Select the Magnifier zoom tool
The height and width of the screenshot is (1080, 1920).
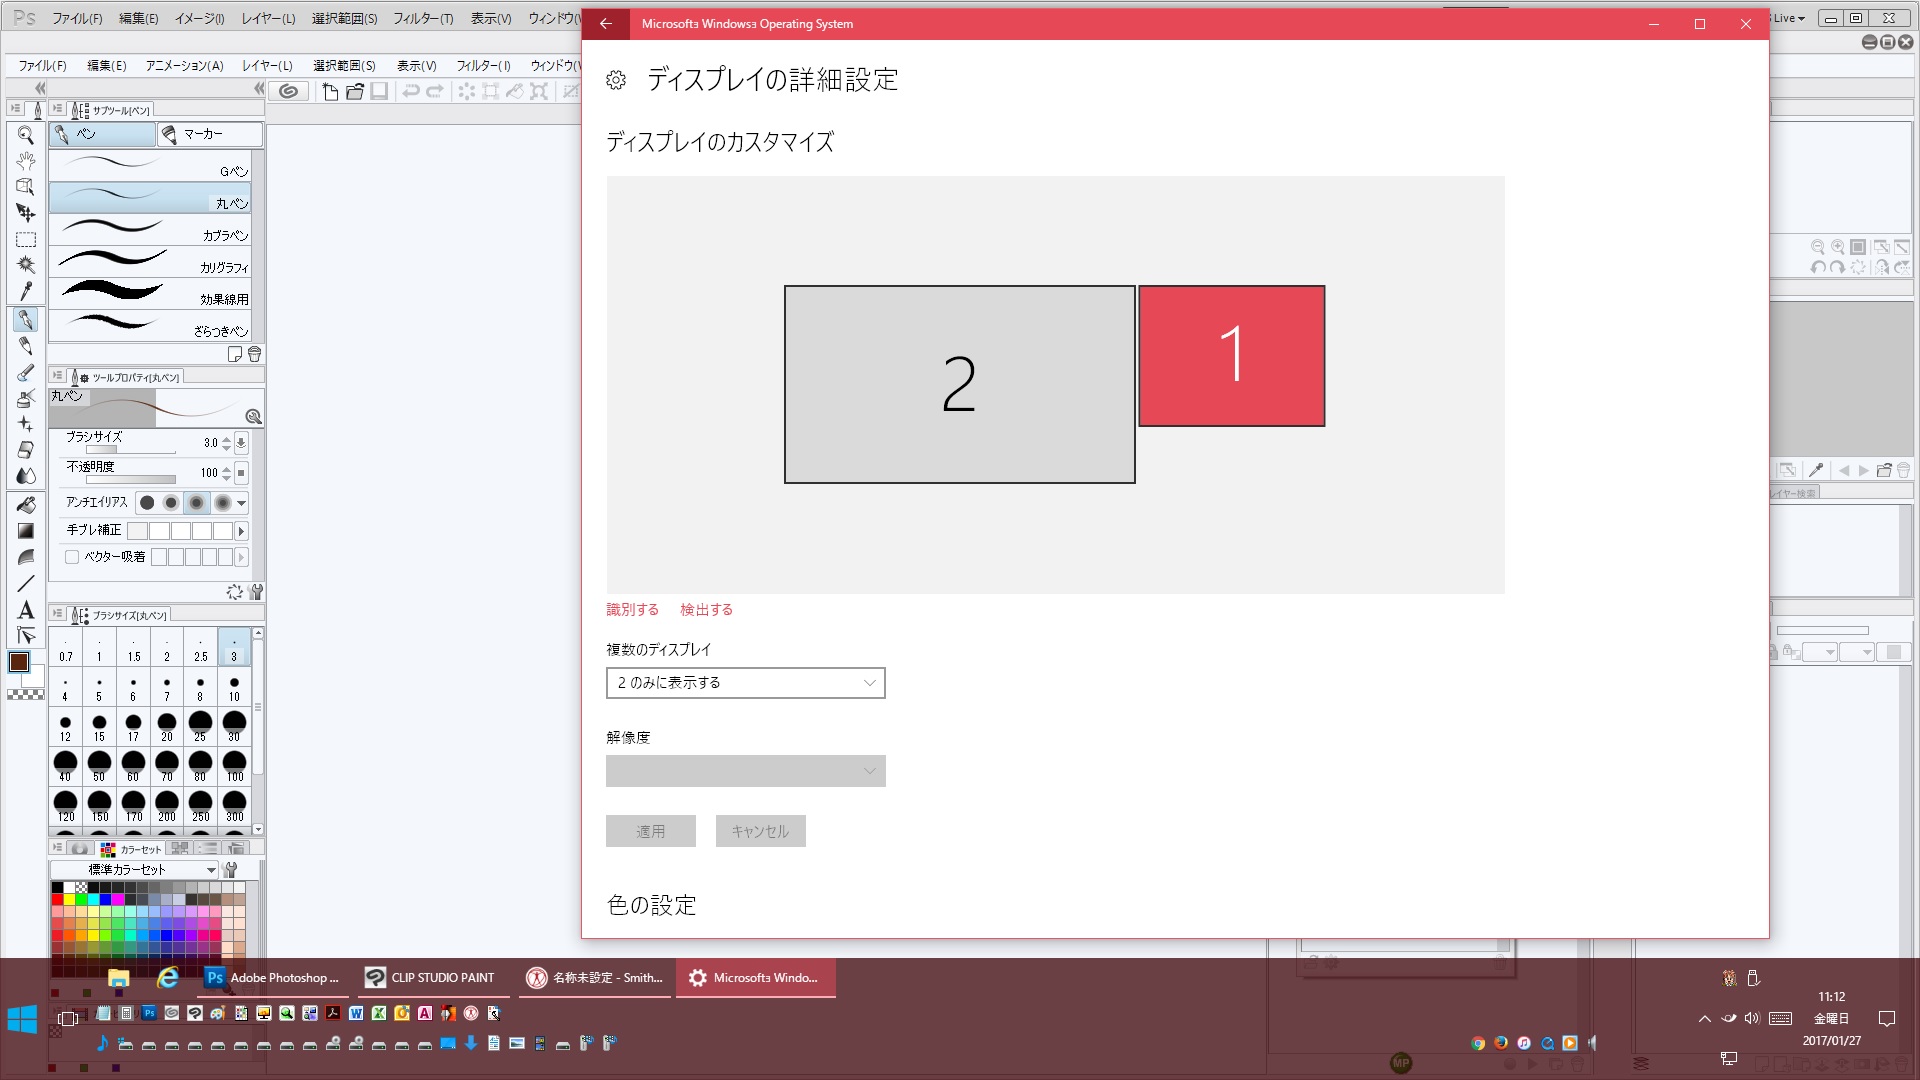point(26,135)
